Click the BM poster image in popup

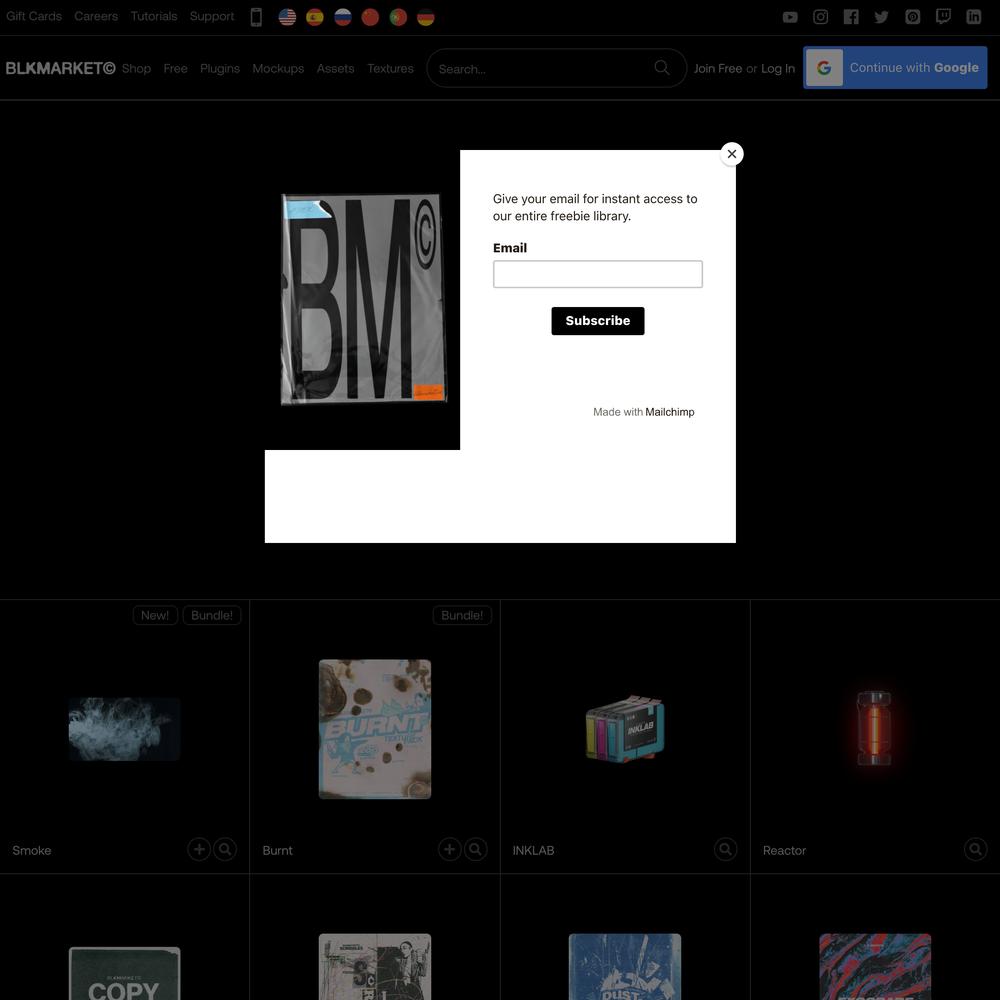(x=364, y=299)
